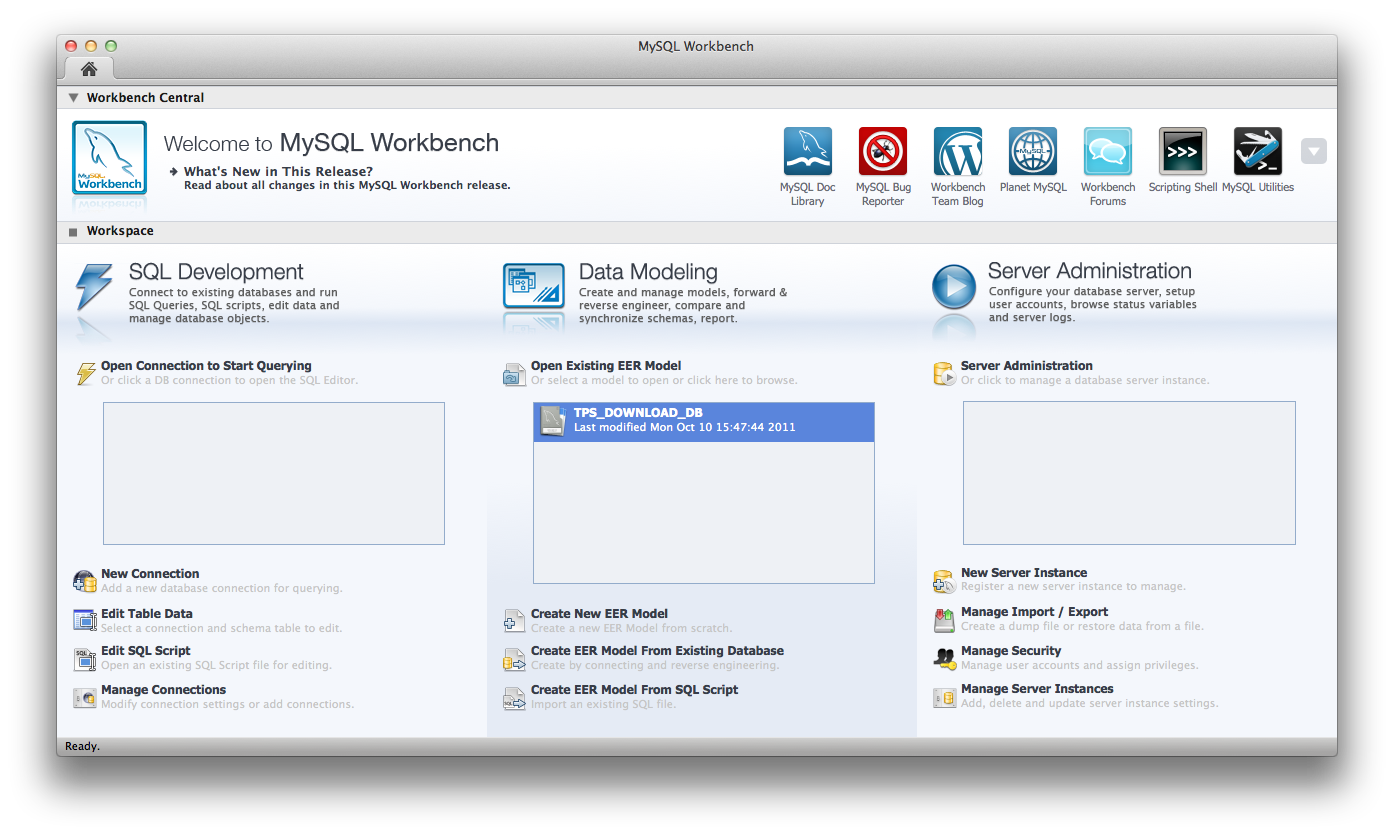Viewport: 1394px width, 835px height.
Task: Expand the shortcut icons overflow arrow
Action: tap(1314, 152)
